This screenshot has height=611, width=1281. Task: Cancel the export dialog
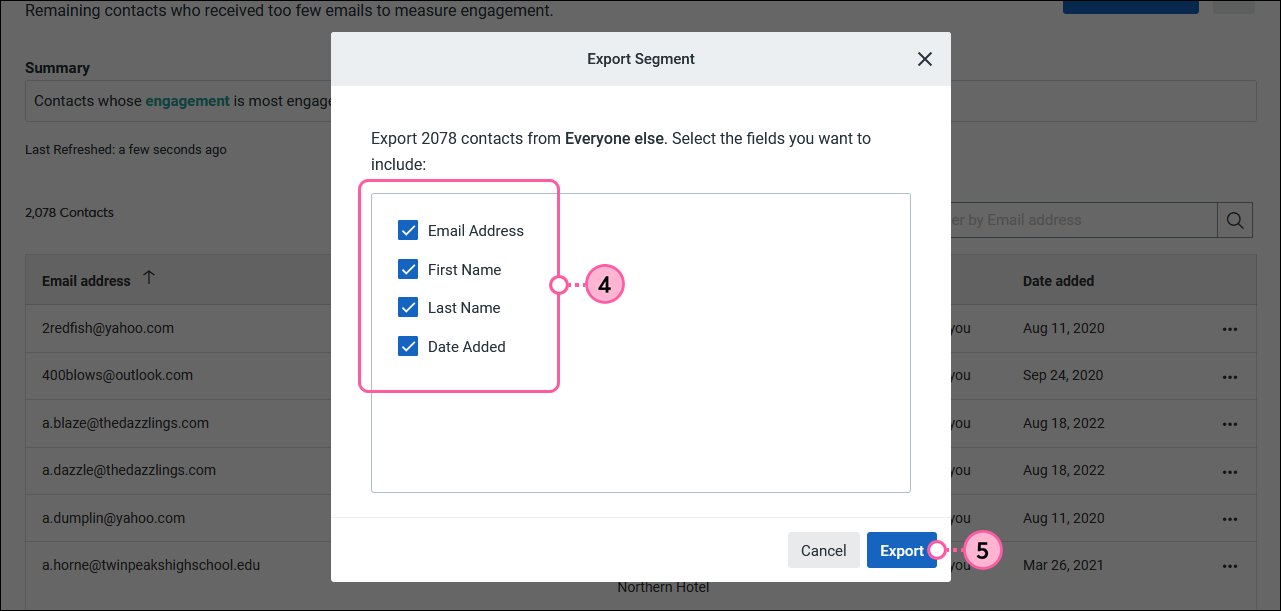click(824, 550)
